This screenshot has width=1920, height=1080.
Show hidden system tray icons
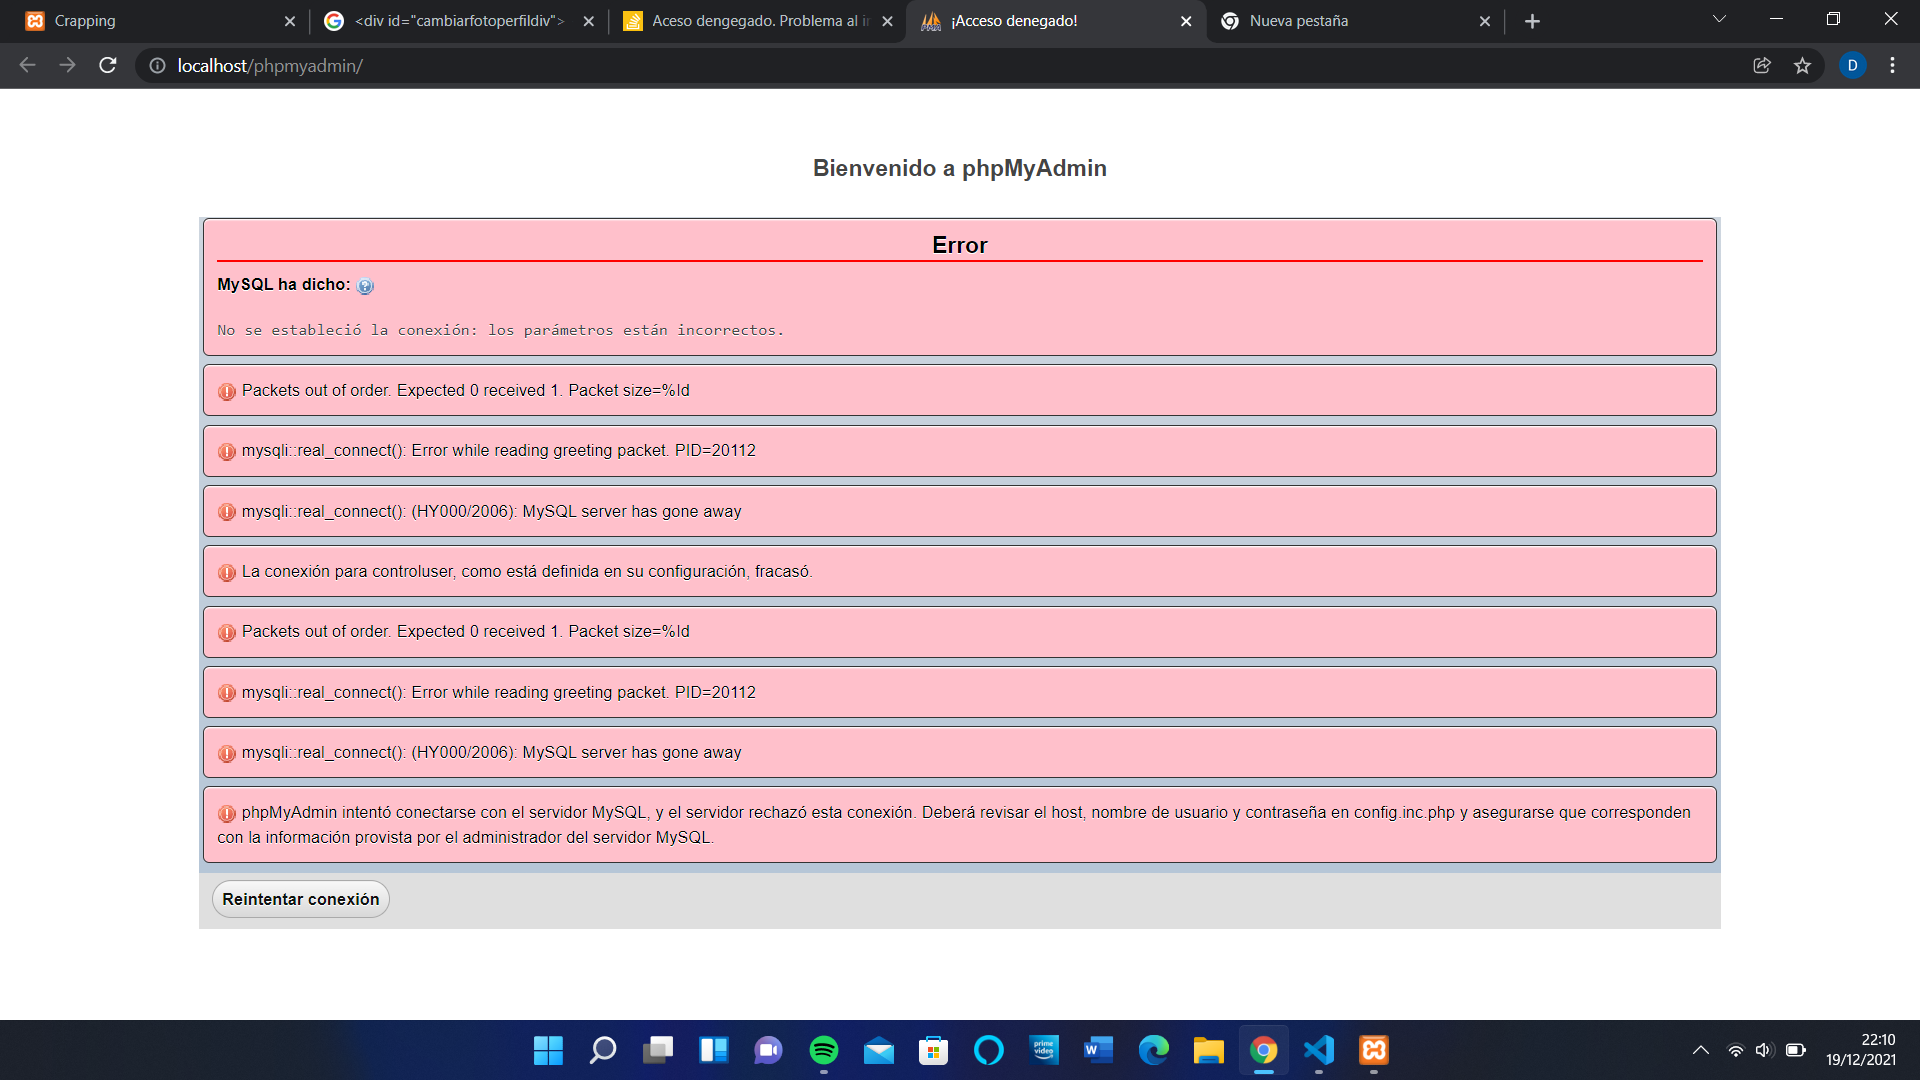click(x=1700, y=1050)
